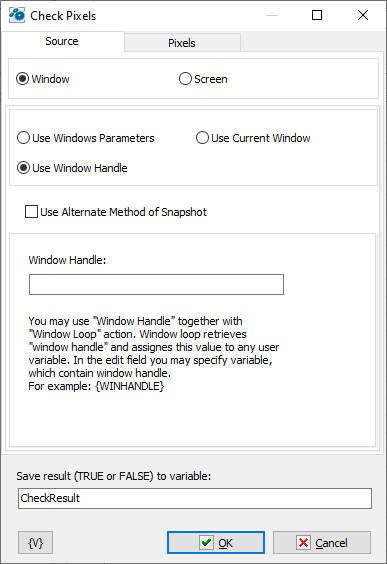Switch to the Pixels tab
This screenshot has height=564, width=387.
pyautogui.click(x=182, y=43)
